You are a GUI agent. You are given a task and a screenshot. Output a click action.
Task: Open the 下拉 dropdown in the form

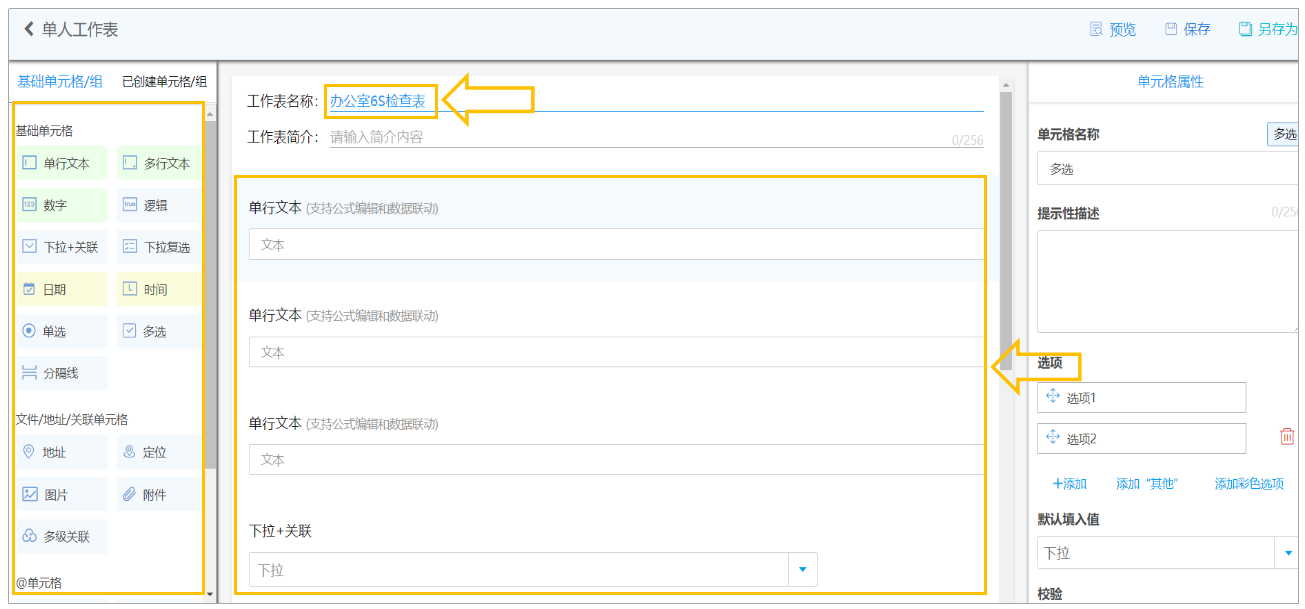point(533,570)
